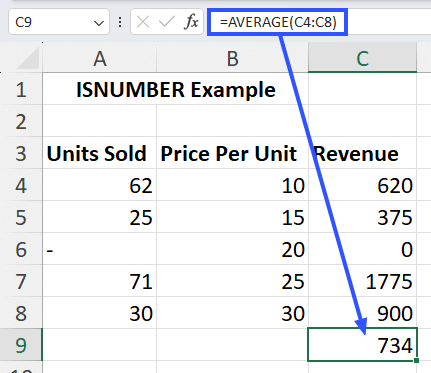Select empty cell B2

coord(232,121)
